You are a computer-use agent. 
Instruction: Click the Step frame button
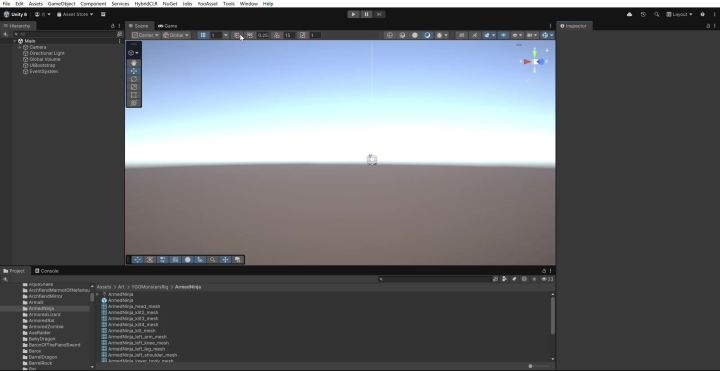[379, 14]
